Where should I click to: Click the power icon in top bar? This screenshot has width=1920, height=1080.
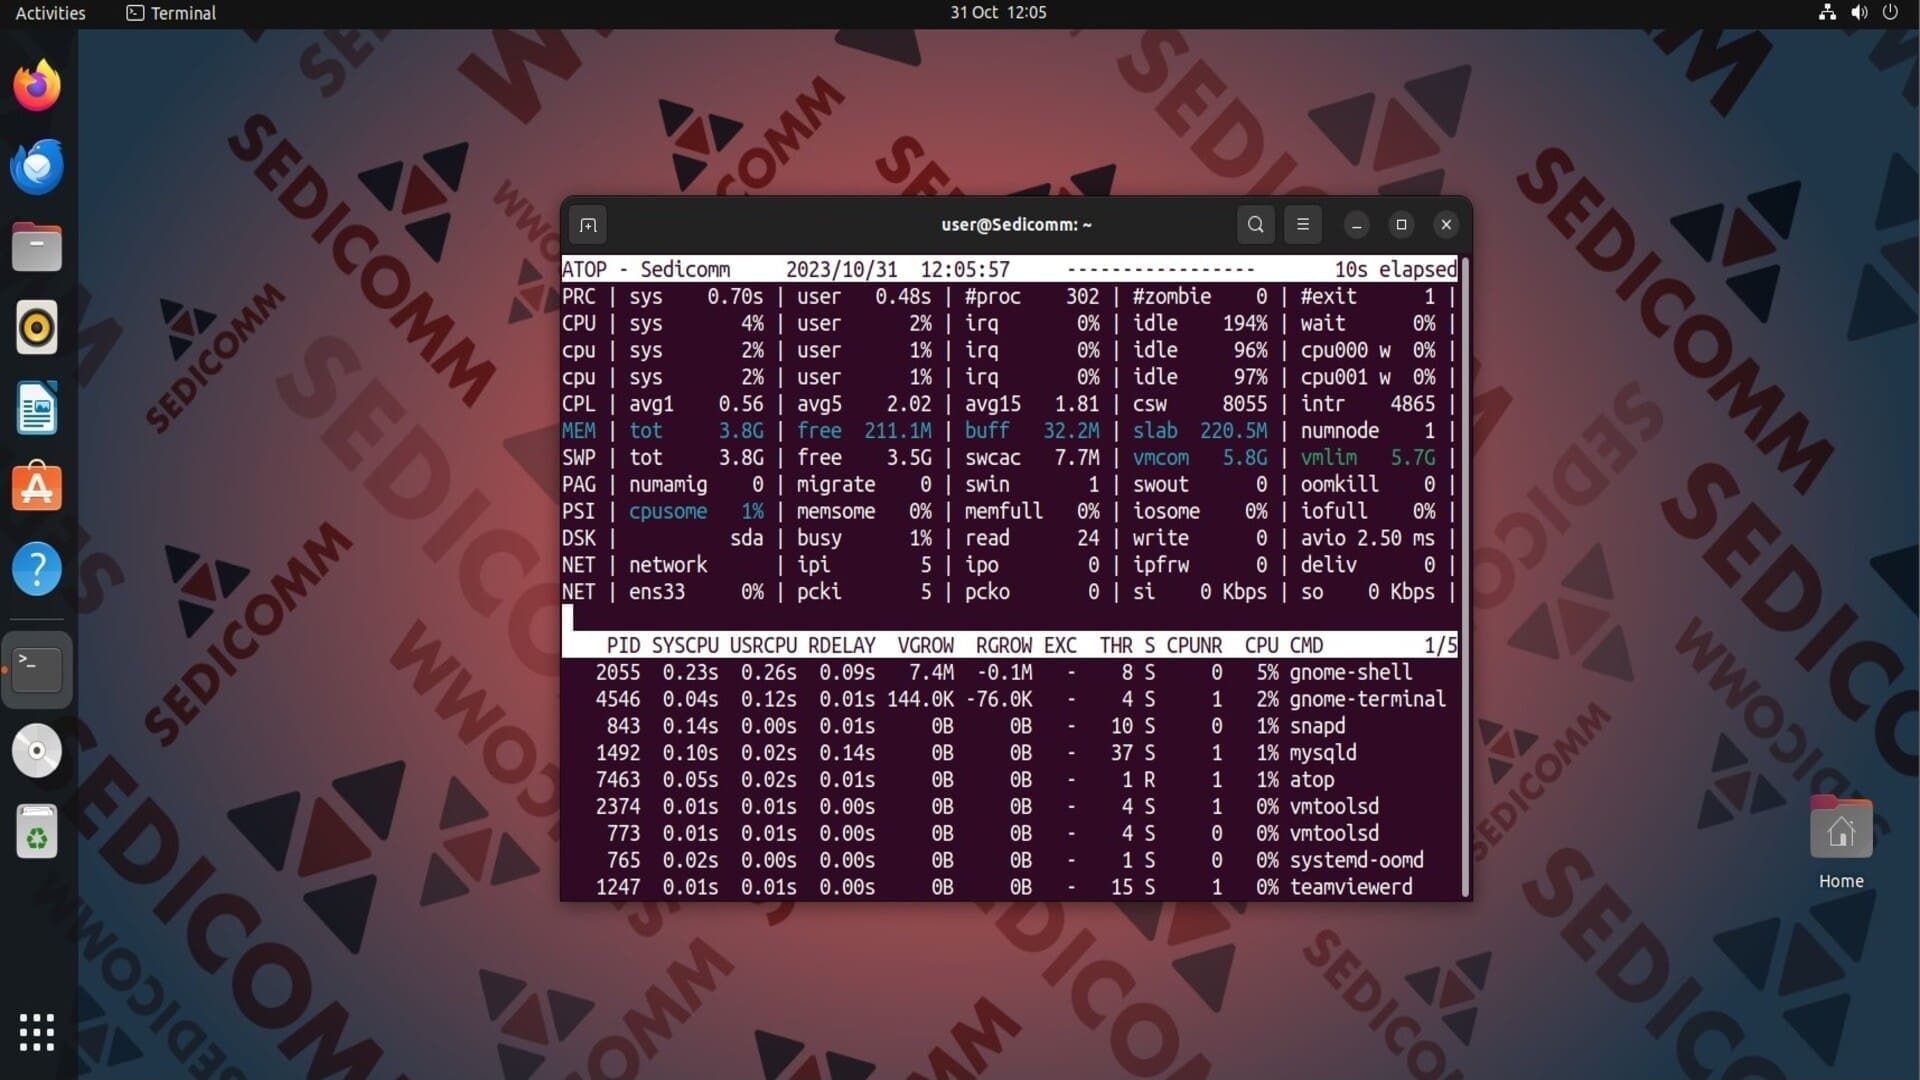1890,13
